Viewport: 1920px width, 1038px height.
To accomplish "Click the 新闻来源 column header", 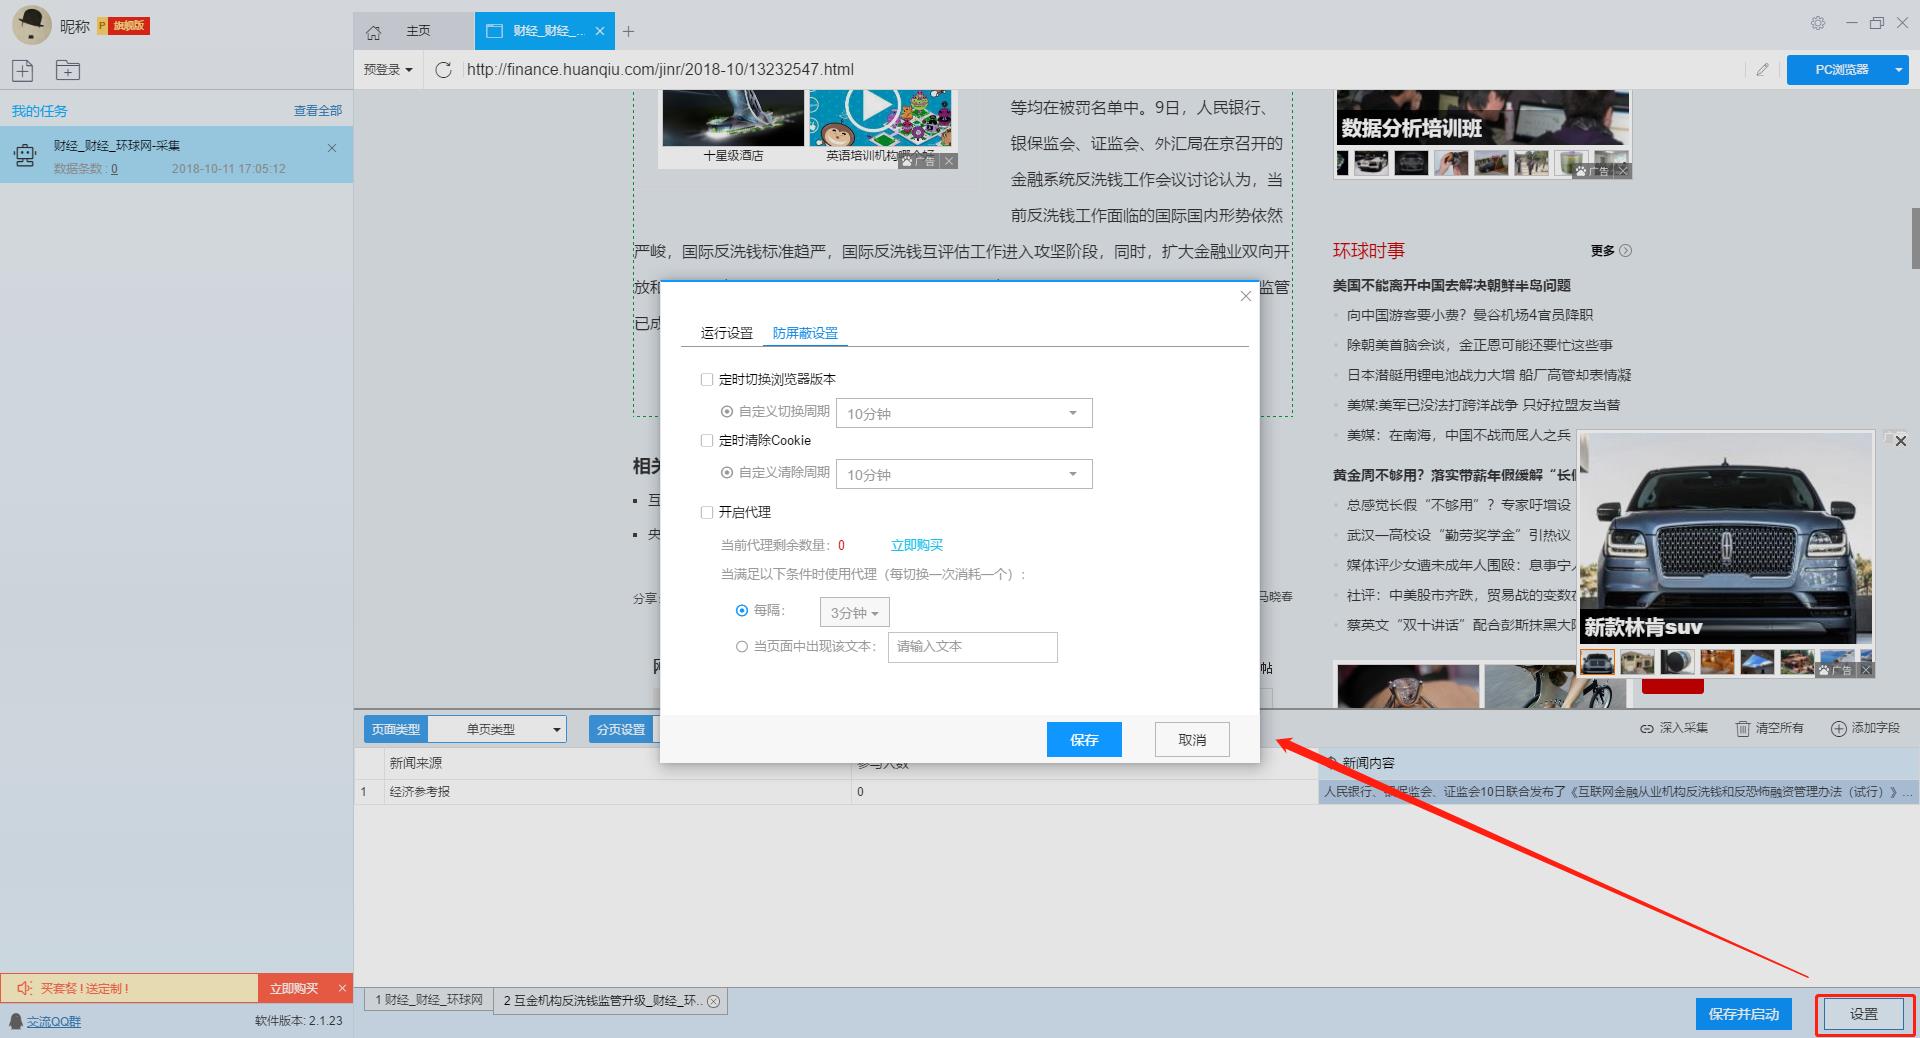I will click(618, 763).
